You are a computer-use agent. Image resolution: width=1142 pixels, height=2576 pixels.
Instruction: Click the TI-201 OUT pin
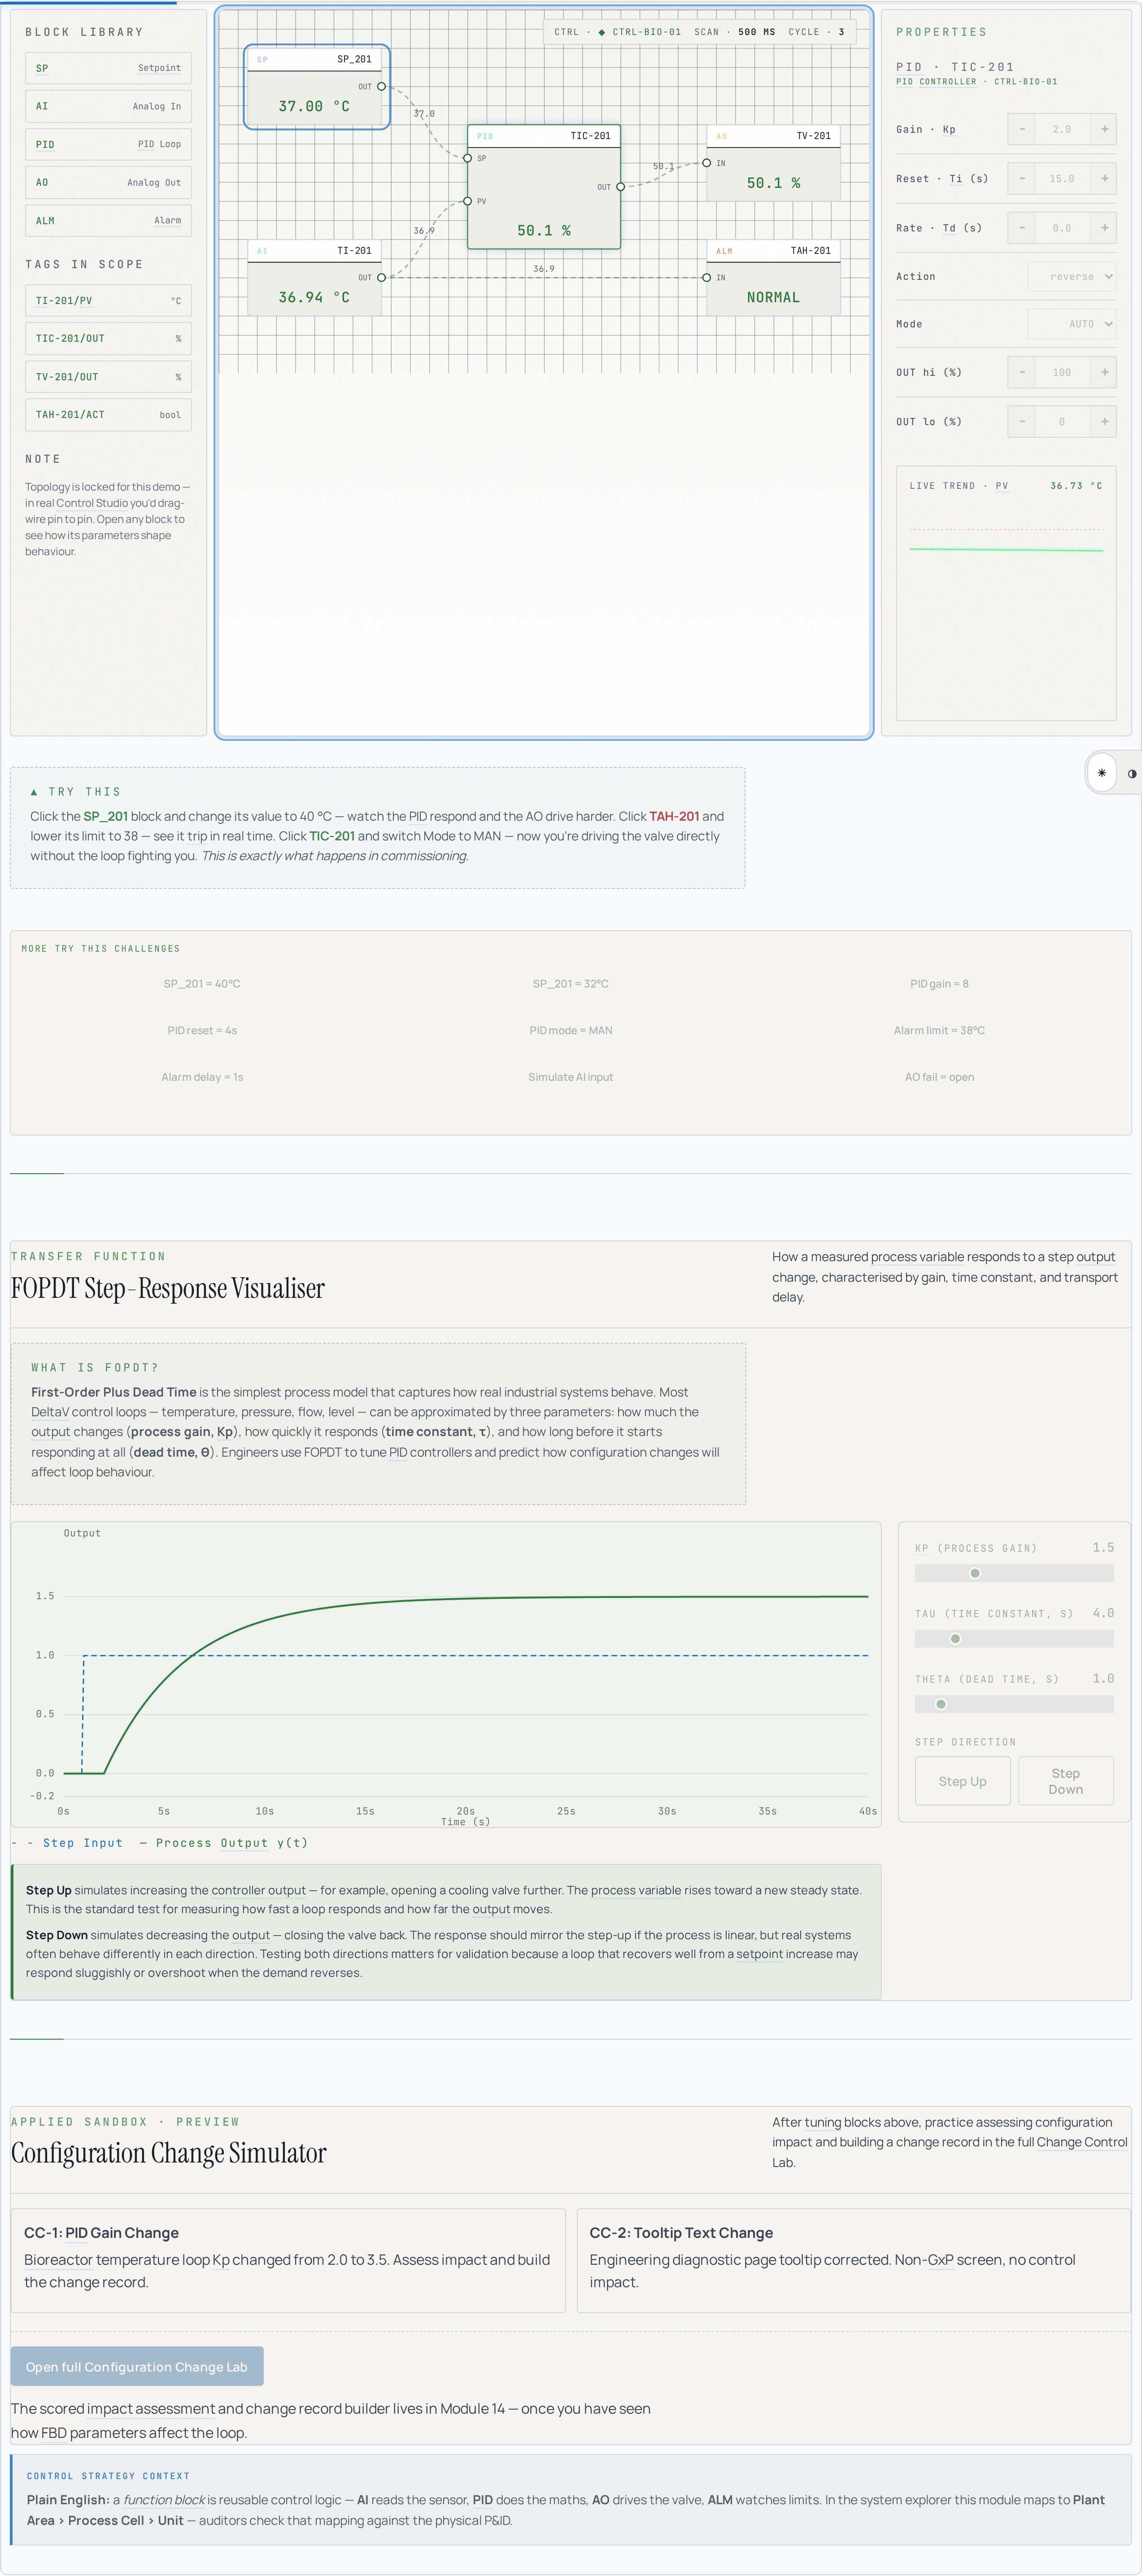381,278
